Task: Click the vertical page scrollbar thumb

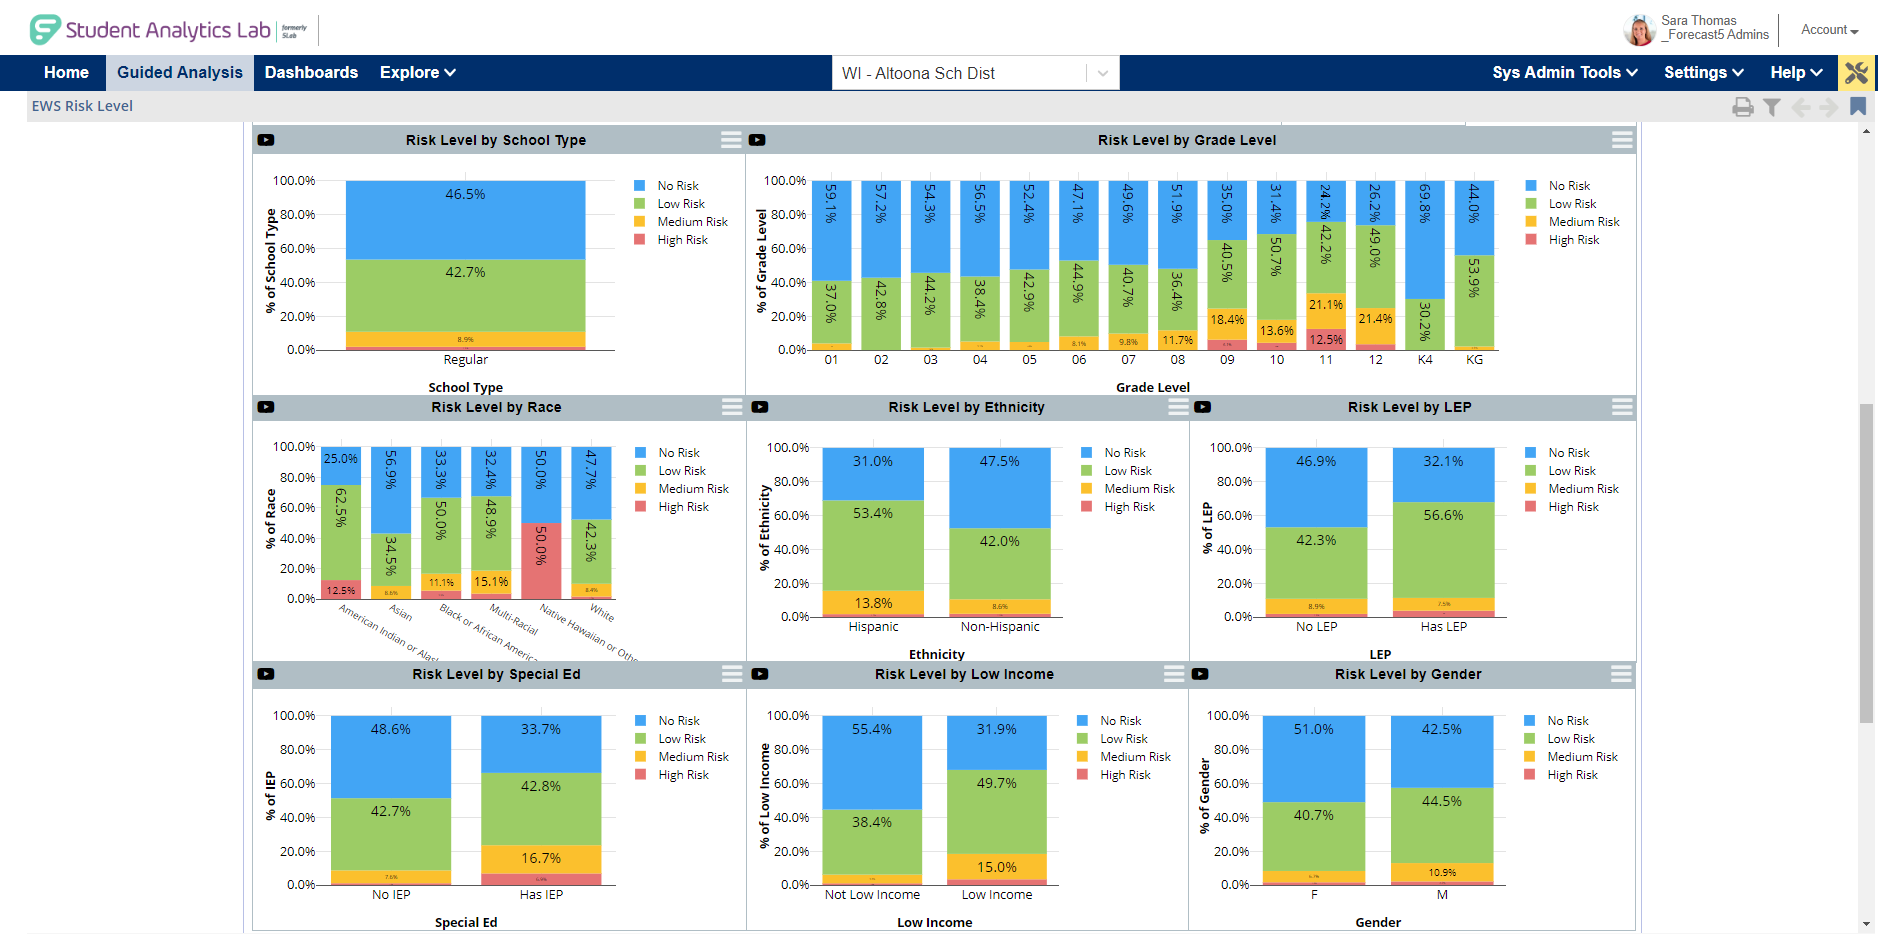Action: tap(1866, 563)
